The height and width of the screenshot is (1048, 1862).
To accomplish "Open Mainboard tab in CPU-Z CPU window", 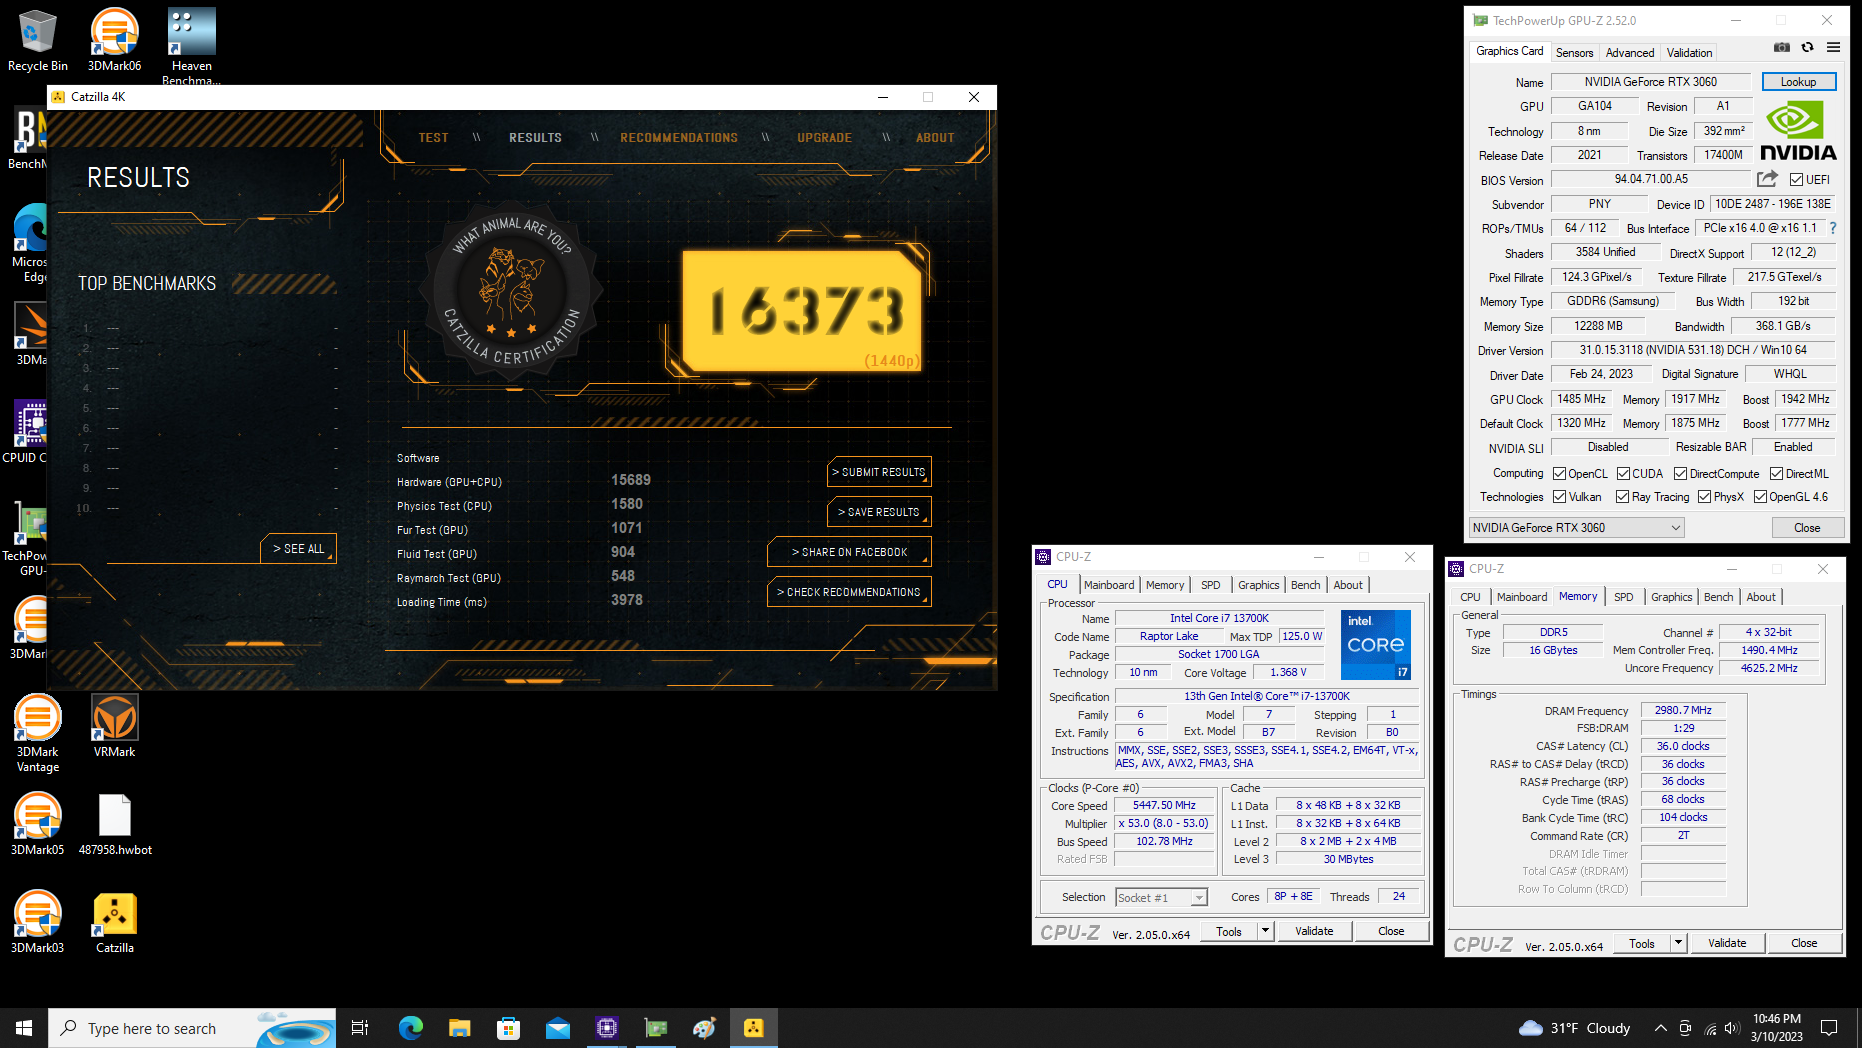I will click(x=1109, y=585).
